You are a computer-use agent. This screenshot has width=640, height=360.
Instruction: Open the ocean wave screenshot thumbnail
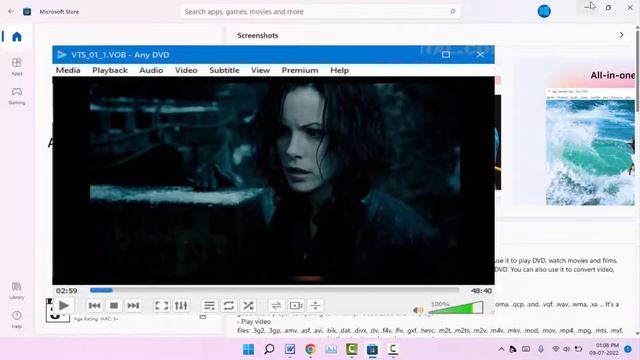click(x=591, y=148)
